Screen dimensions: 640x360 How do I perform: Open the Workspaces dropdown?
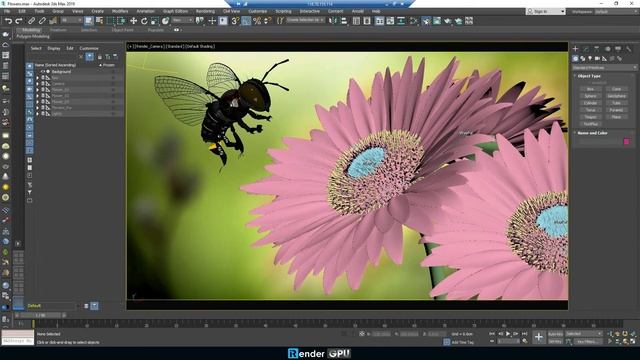[x=616, y=12]
